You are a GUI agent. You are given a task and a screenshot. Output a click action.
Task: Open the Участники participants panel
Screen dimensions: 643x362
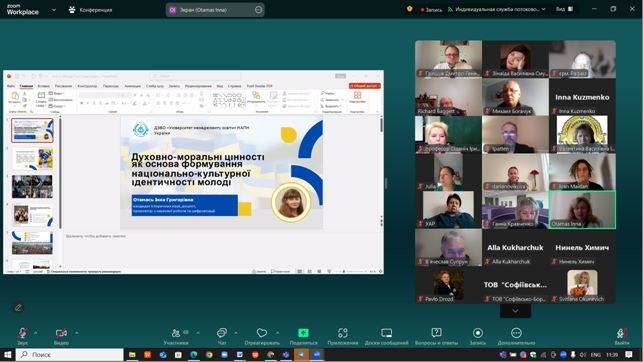pyautogui.click(x=176, y=336)
